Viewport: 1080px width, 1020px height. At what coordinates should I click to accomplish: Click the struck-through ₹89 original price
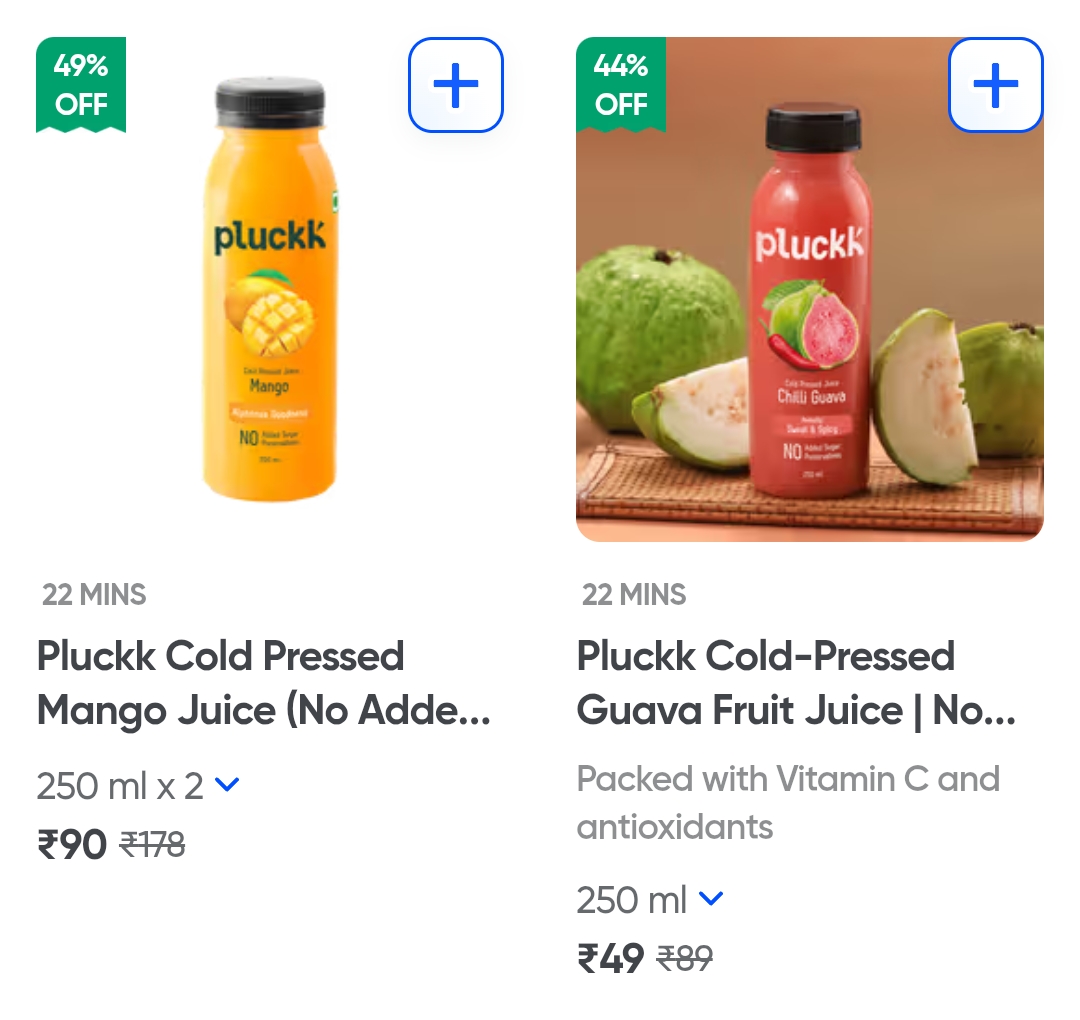pos(684,960)
